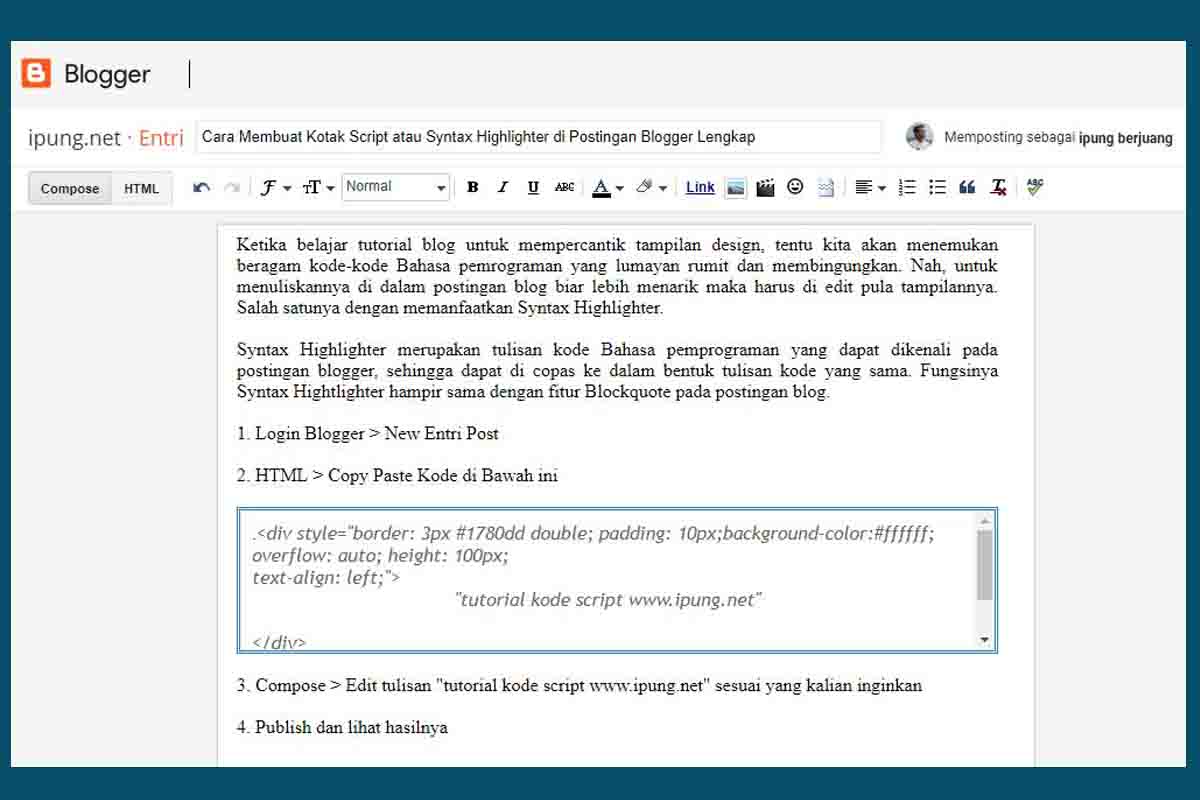Toggle underline formatting

pyautogui.click(x=533, y=187)
